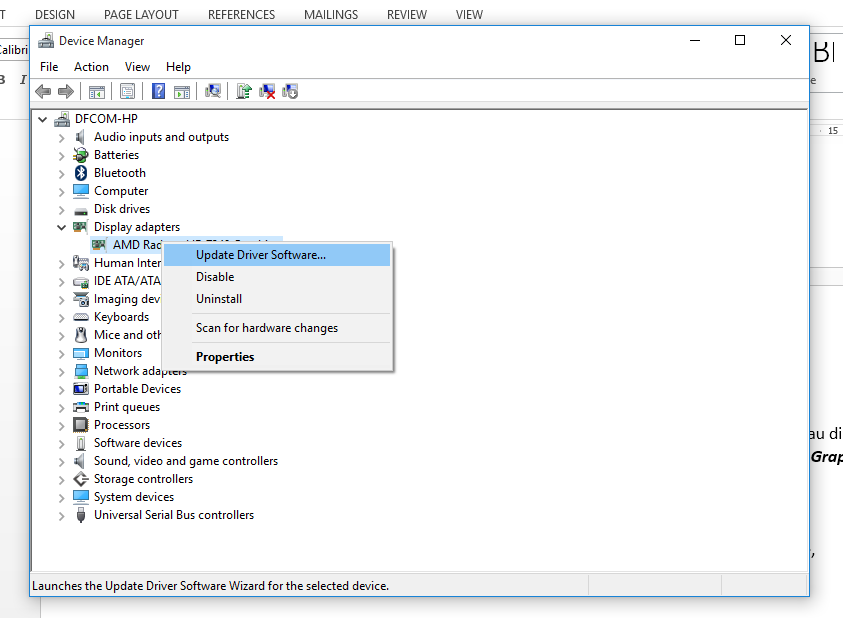
Task: Click the Uninstall device toolbar icon
Action: 267,91
